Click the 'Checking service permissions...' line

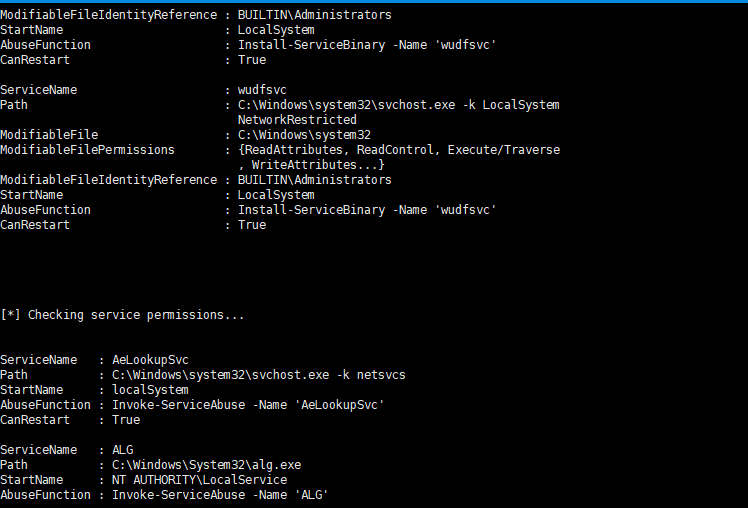[124, 315]
